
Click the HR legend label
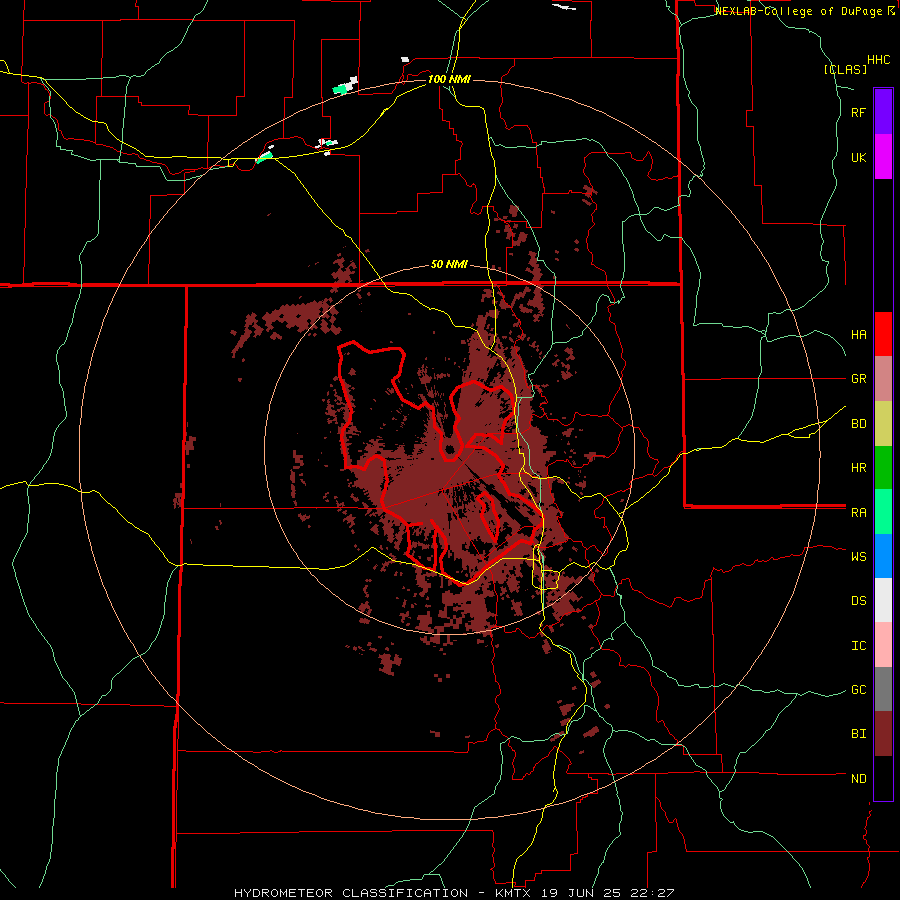tap(858, 468)
